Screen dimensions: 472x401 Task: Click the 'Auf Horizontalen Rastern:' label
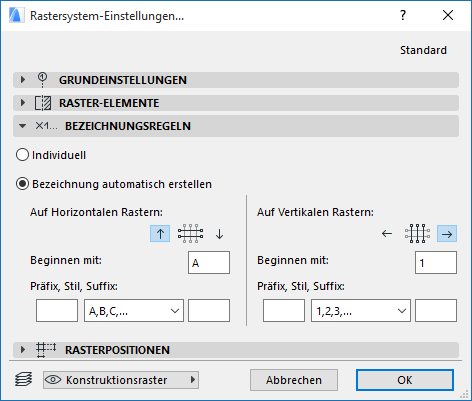[x=96, y=212]
